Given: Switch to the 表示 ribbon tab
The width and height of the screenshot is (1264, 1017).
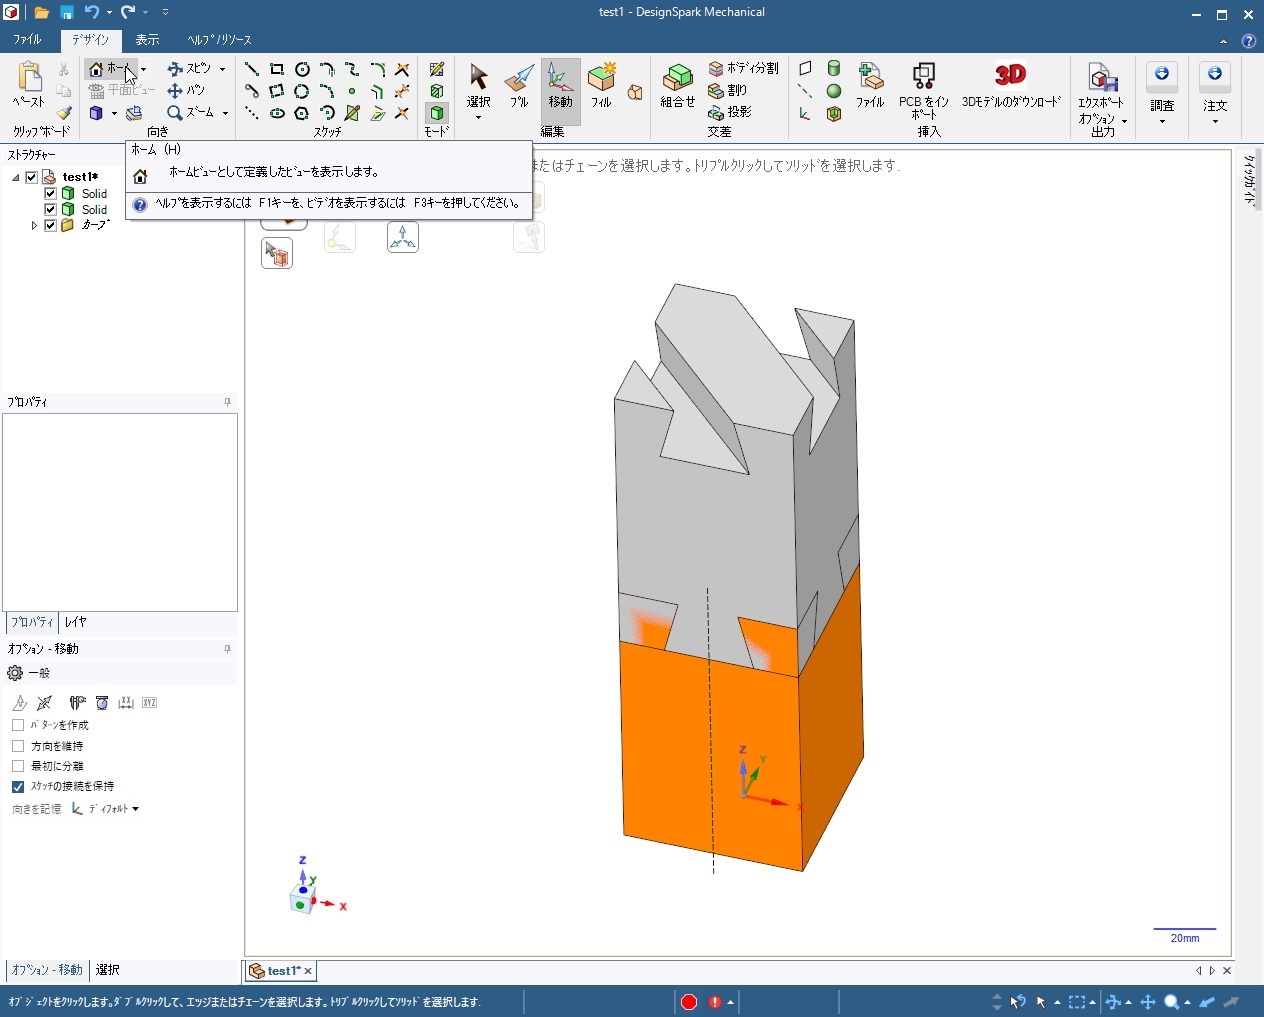Looking at the screenshot, I should tap(147, 40).
